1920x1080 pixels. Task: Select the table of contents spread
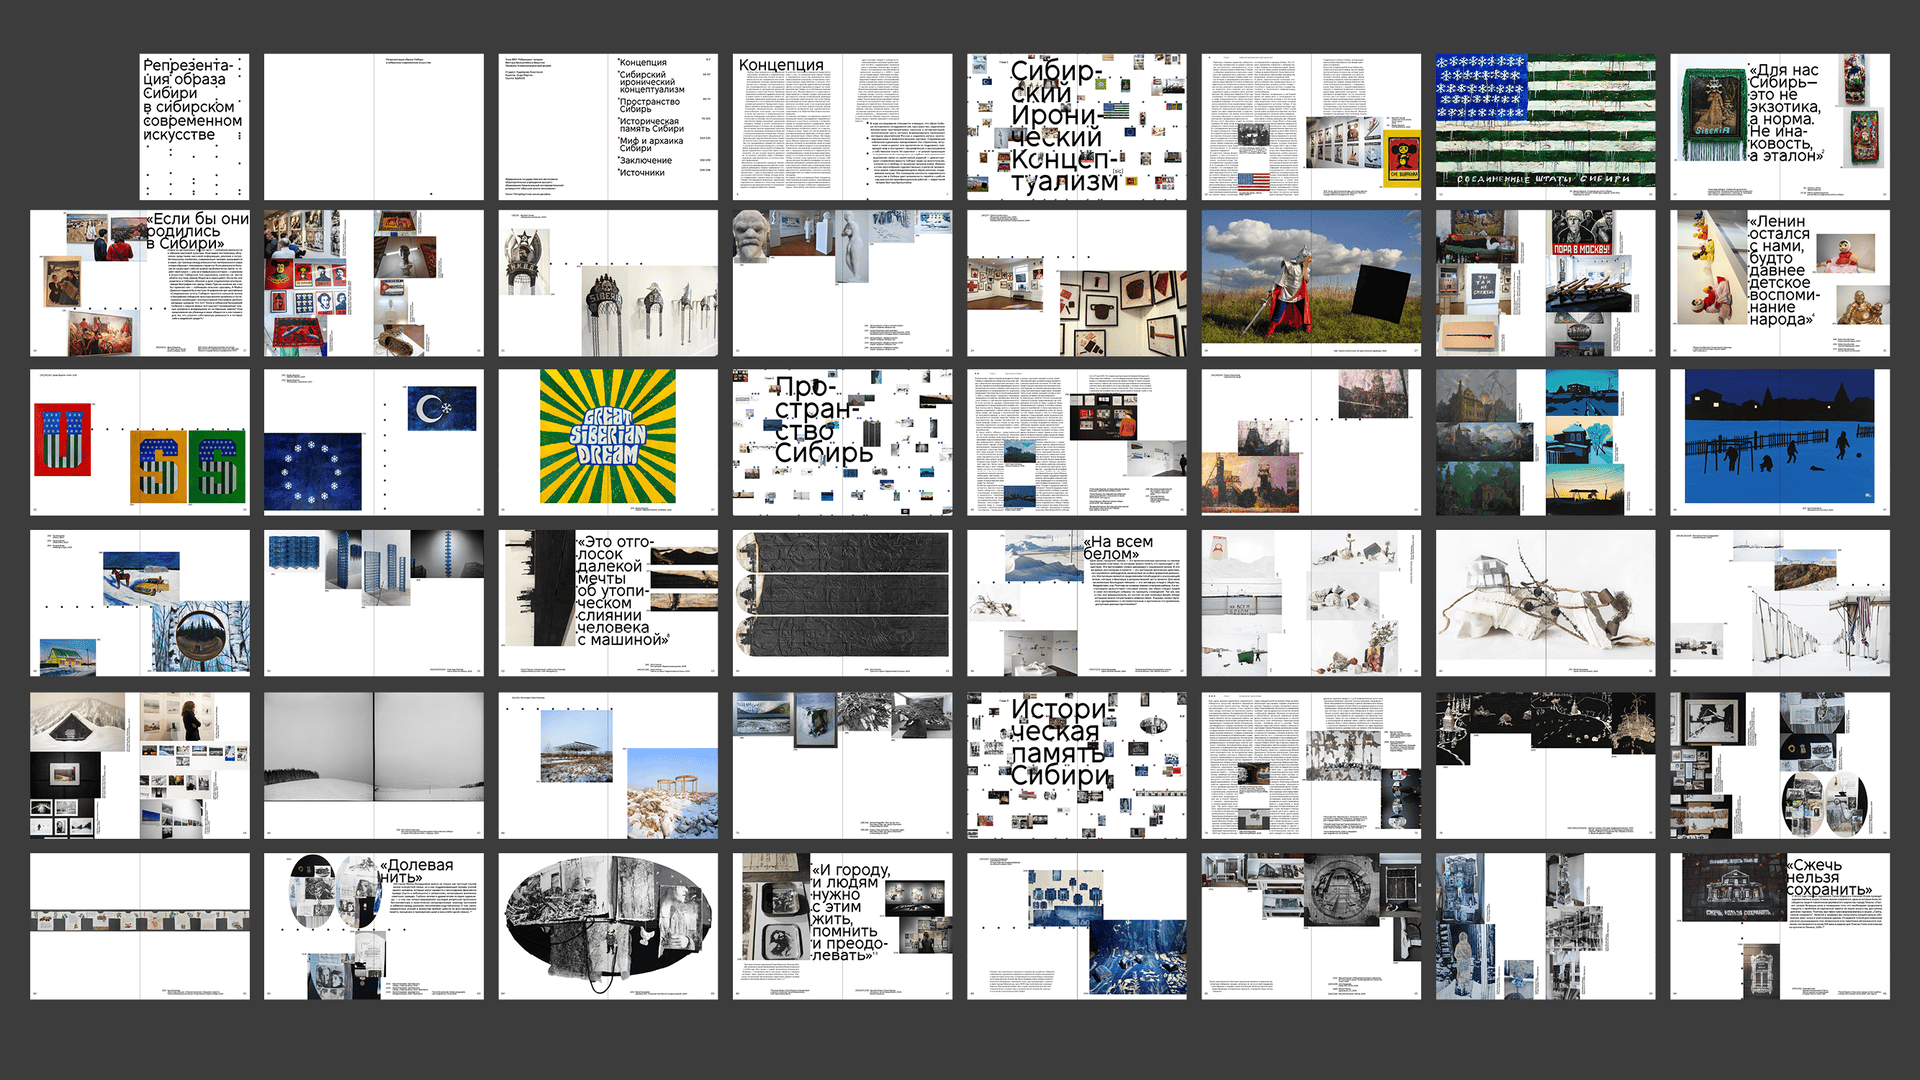pyautogui.click(x=608, y=127)
